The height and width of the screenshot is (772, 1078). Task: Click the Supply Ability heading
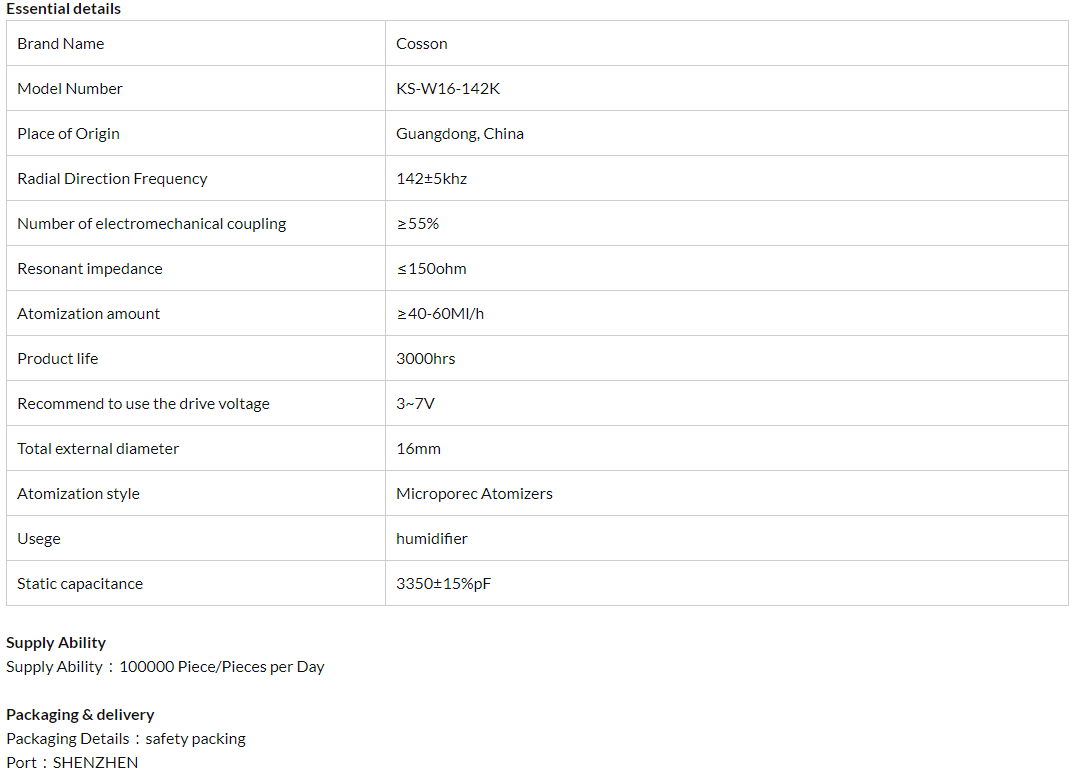[56, 643]
